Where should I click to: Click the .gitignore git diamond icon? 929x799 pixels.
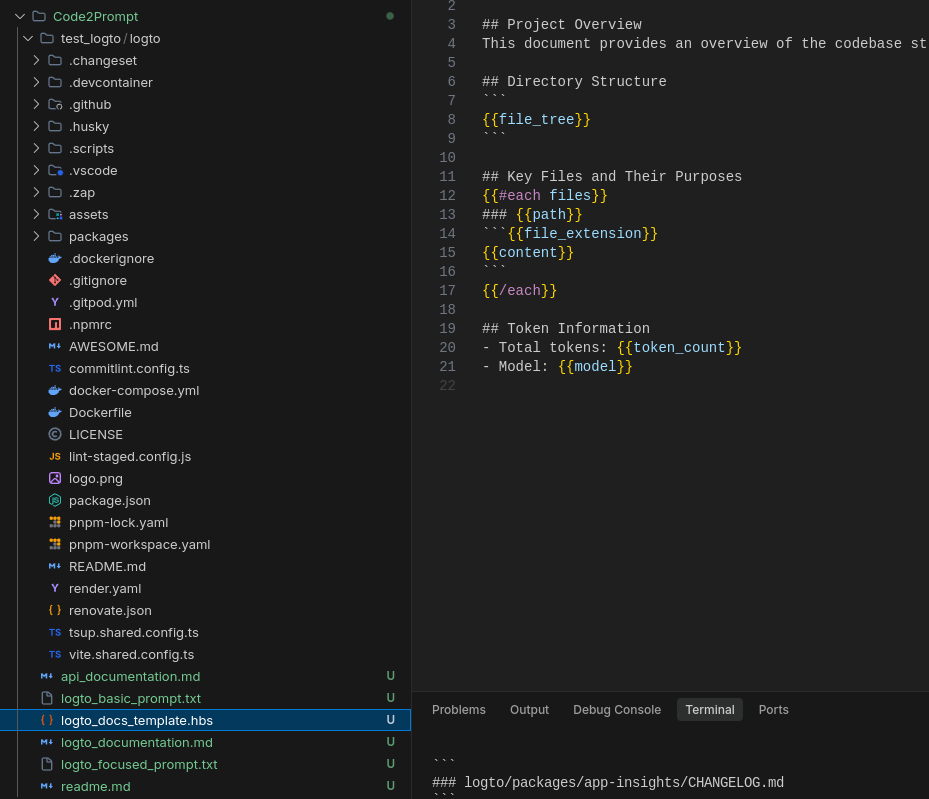click(55, 280)
